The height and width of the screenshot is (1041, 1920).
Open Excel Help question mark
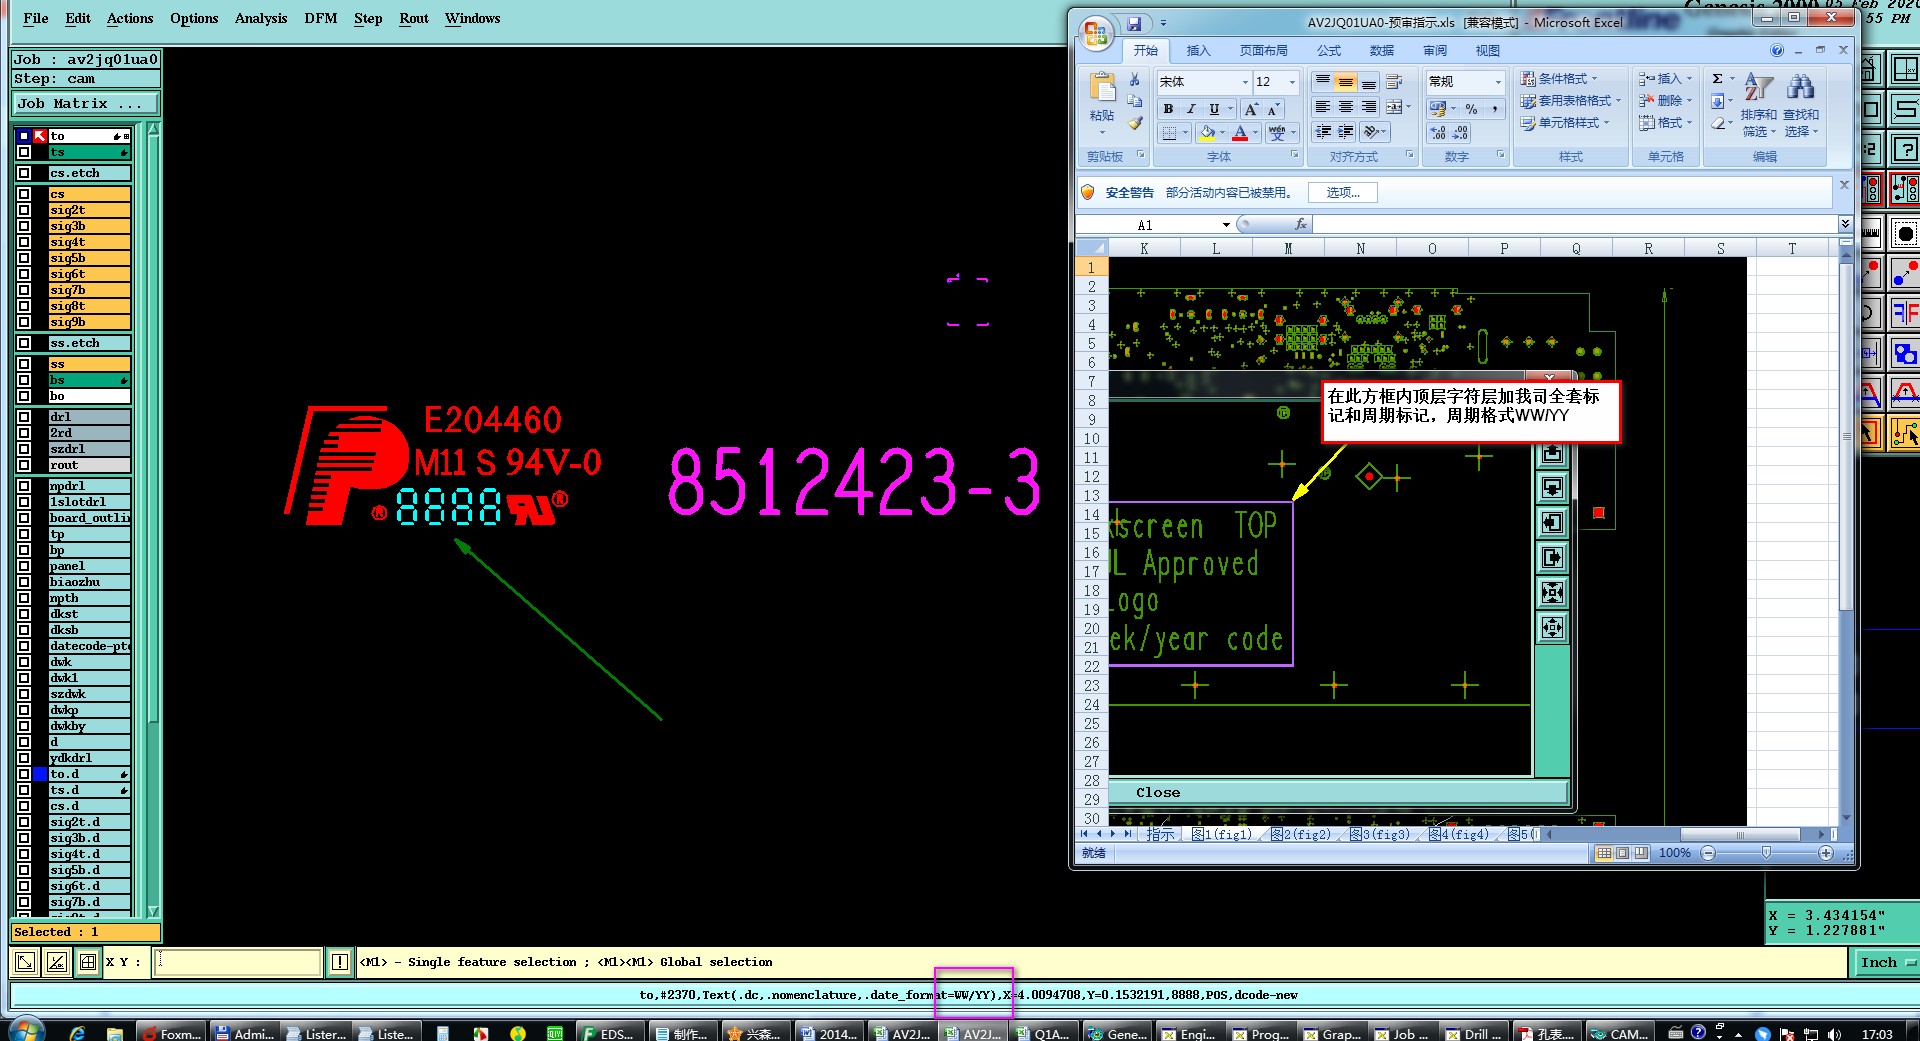pyautogui.click(x=1777, y=50)
